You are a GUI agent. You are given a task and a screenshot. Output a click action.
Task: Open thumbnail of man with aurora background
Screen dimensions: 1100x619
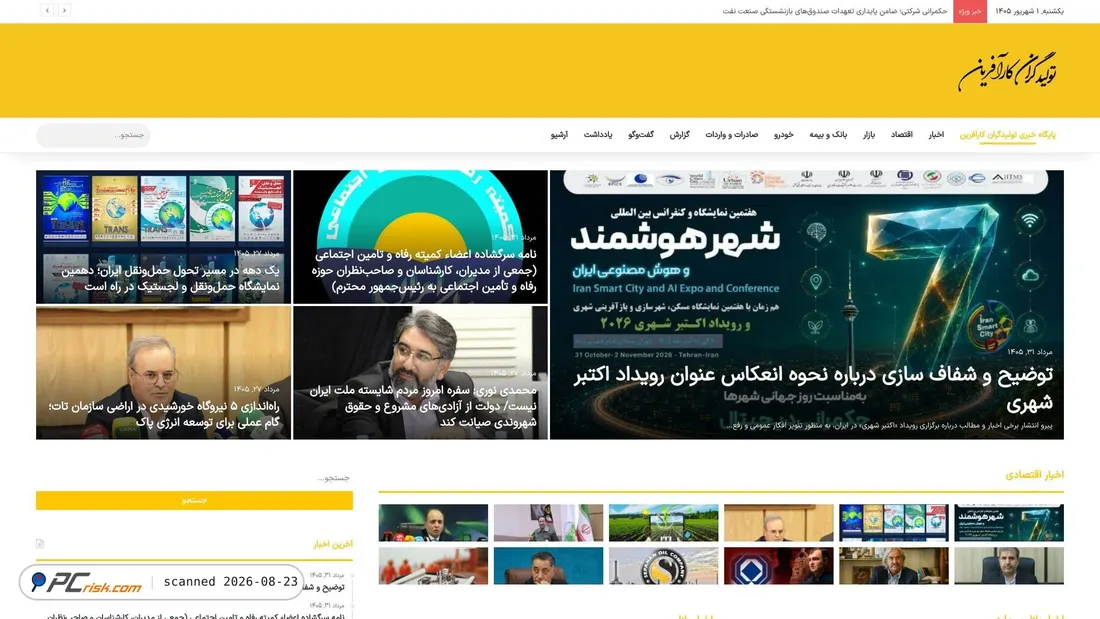click(434, 523)
